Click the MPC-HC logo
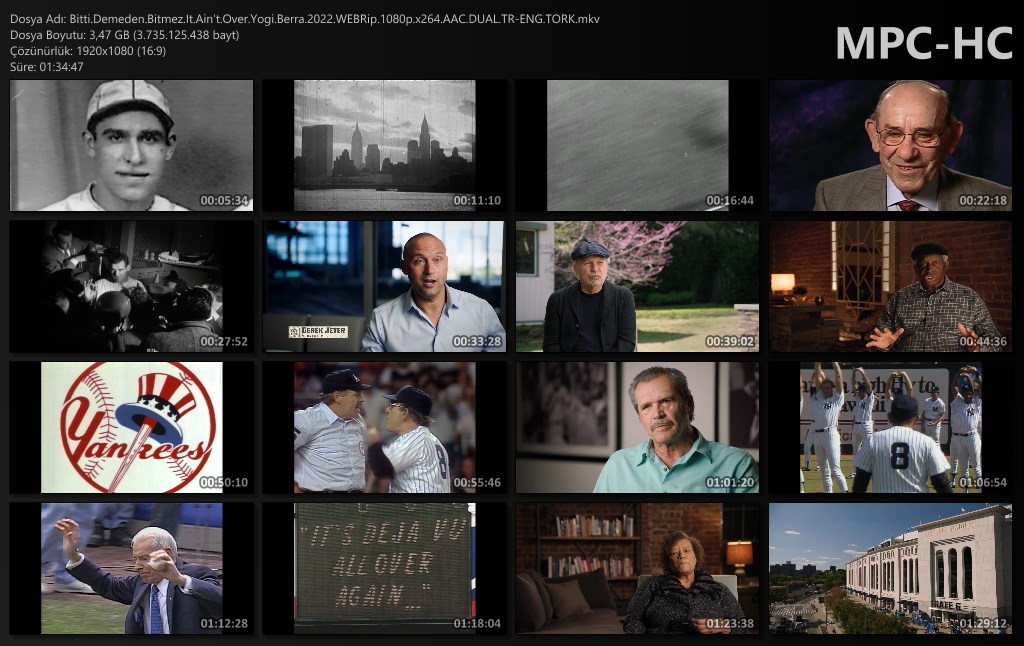Image resolution: width=1024 pixels, height=646 pixels. 923,43
